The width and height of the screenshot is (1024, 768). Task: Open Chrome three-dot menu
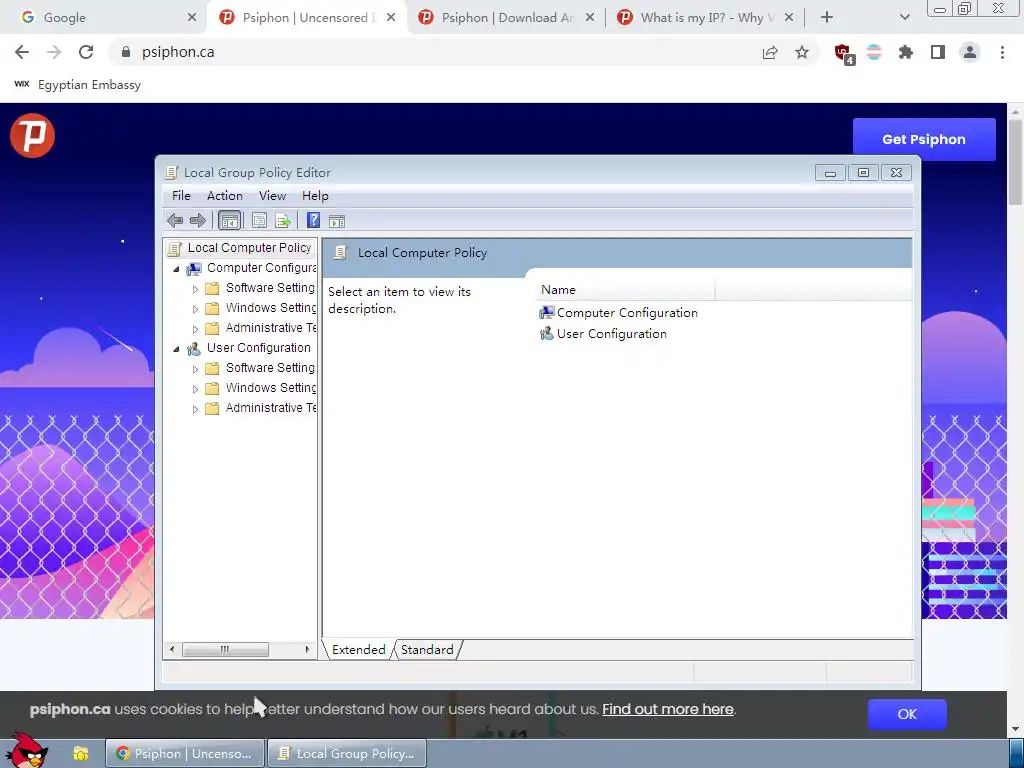point(1002,52)
